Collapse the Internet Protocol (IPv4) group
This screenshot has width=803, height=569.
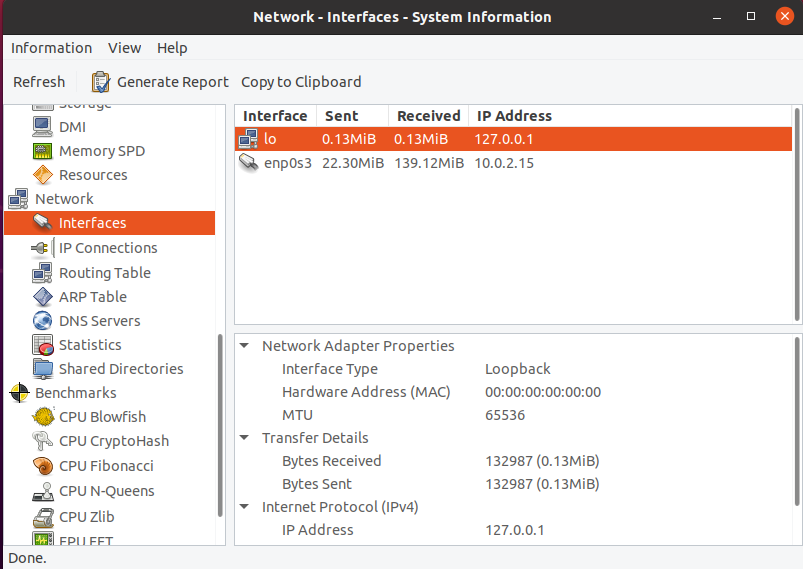pos(245,507)
